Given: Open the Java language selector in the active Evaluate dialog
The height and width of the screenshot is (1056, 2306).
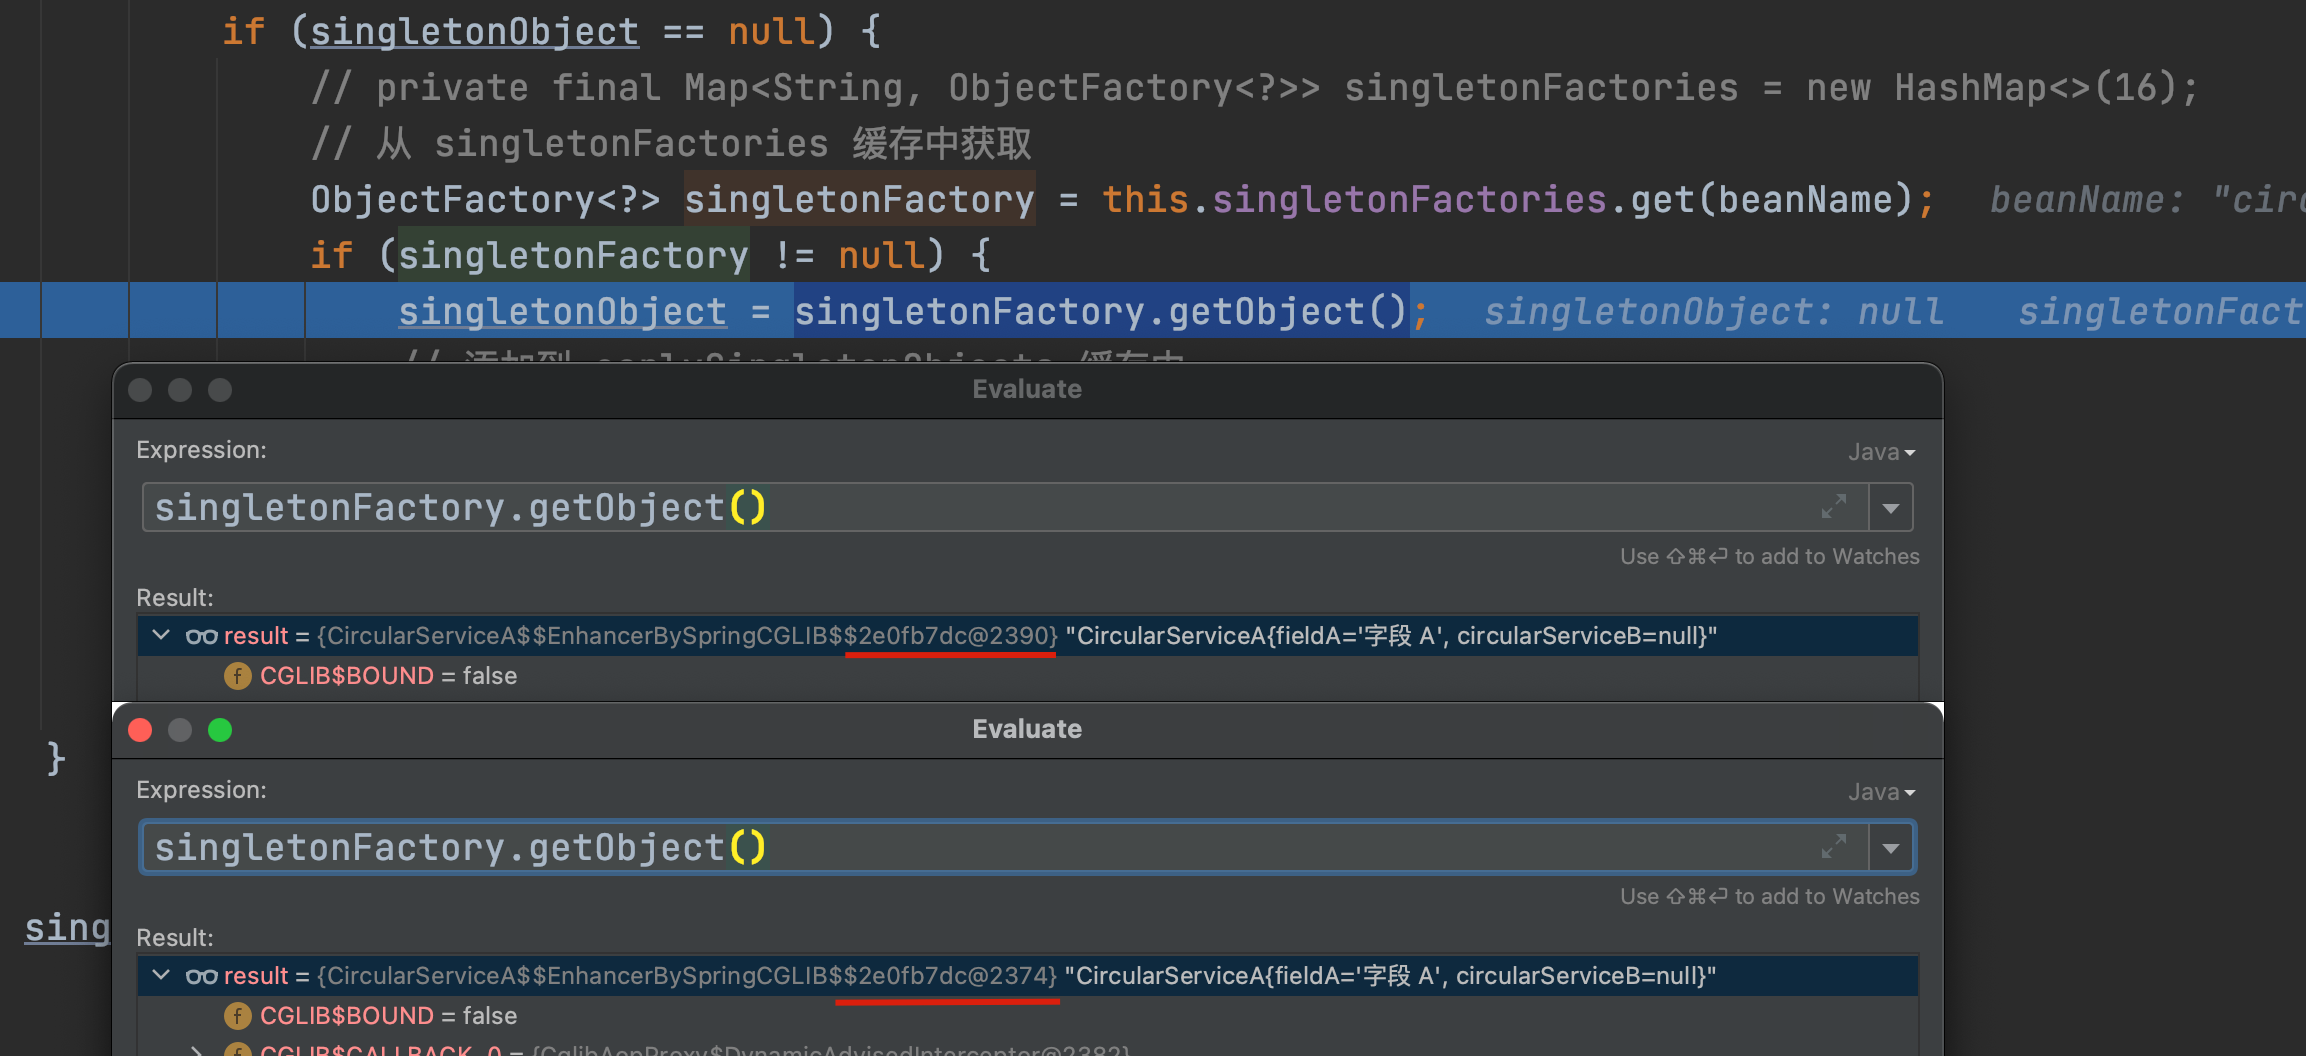Looking at the screenshot, I should pyautogui.click(x=1881, y=792).
